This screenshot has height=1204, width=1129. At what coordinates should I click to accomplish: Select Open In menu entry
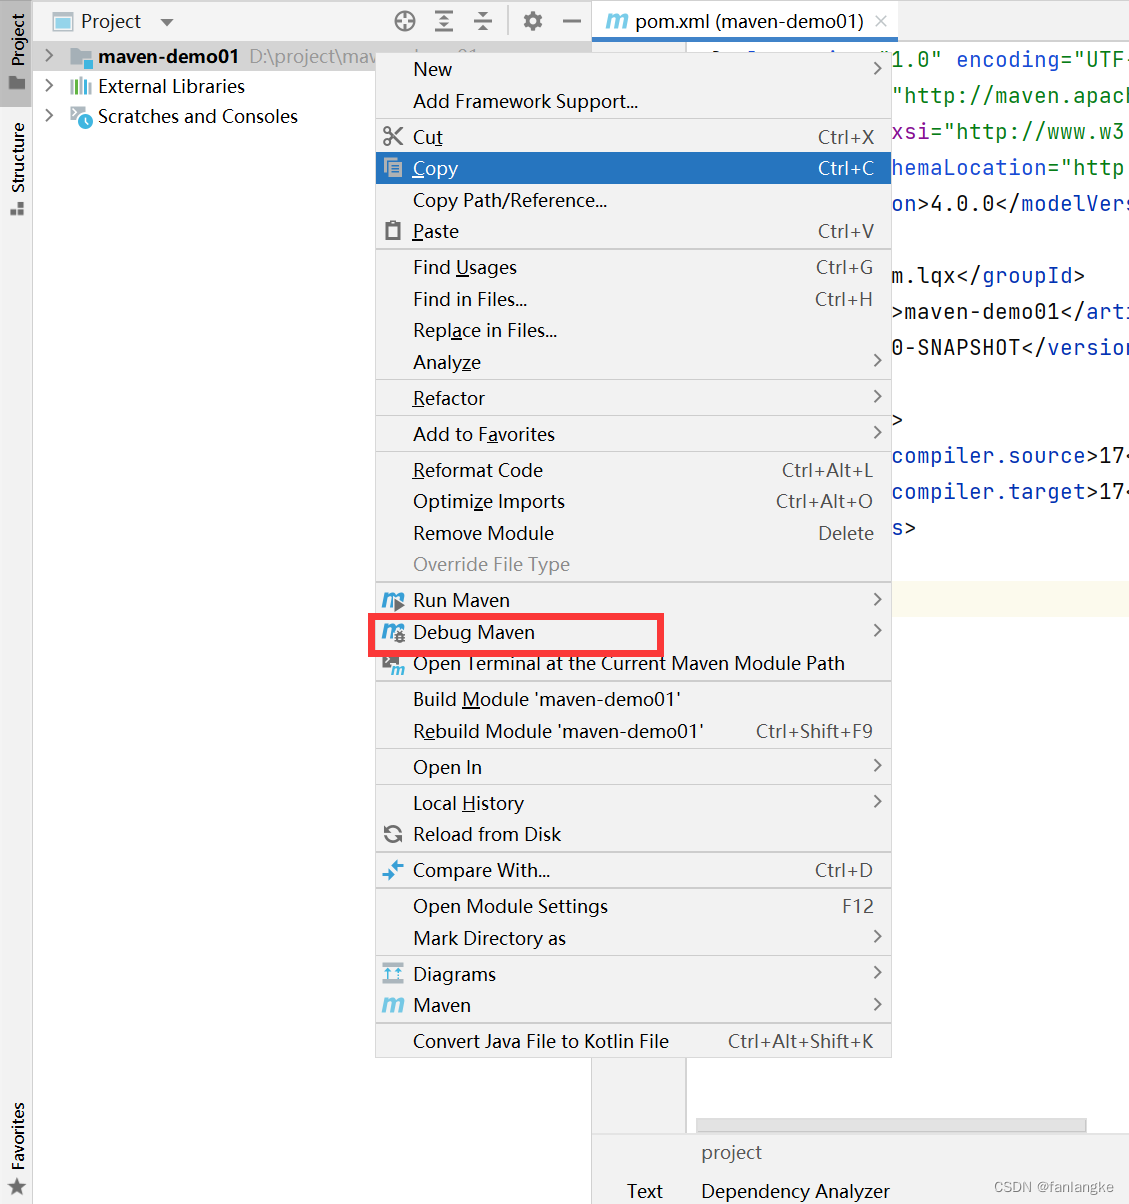pos(633,767)
